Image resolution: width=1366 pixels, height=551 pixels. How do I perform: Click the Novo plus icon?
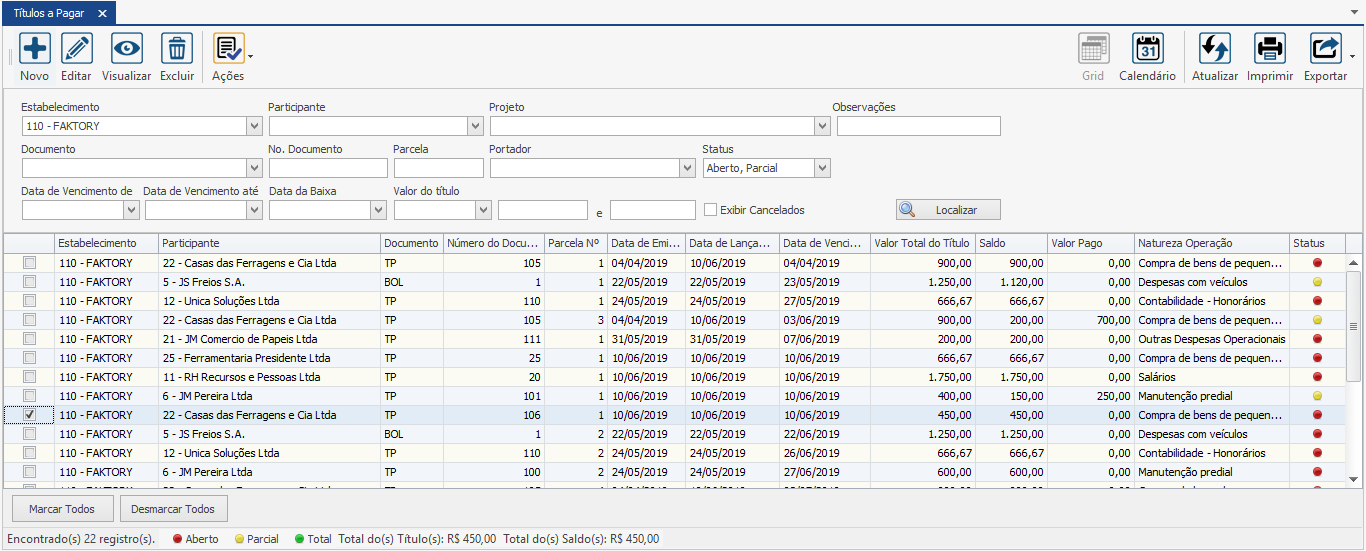click(35, 49)
